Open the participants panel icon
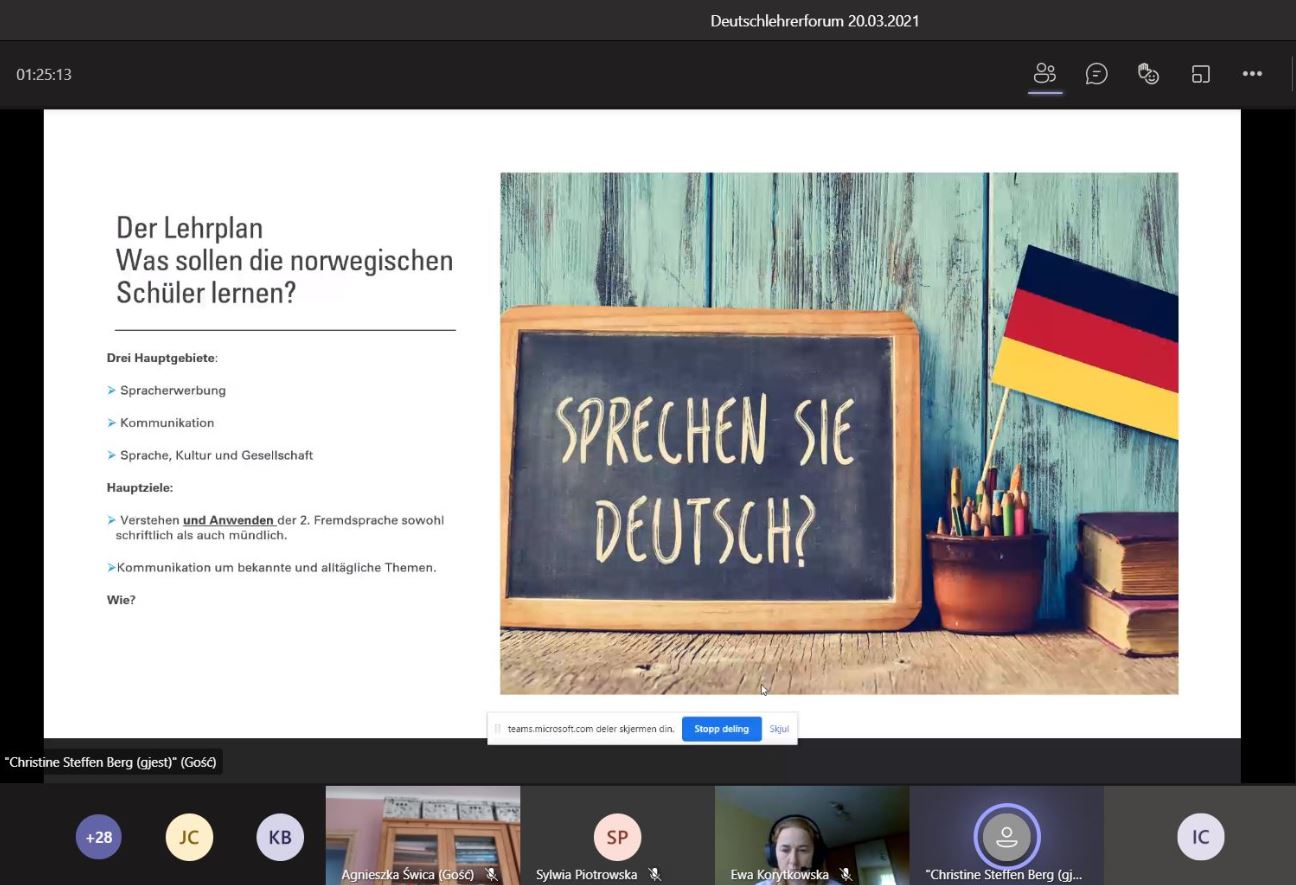Viewport: 1296px width, 885px height. [x=1045, y=74]
